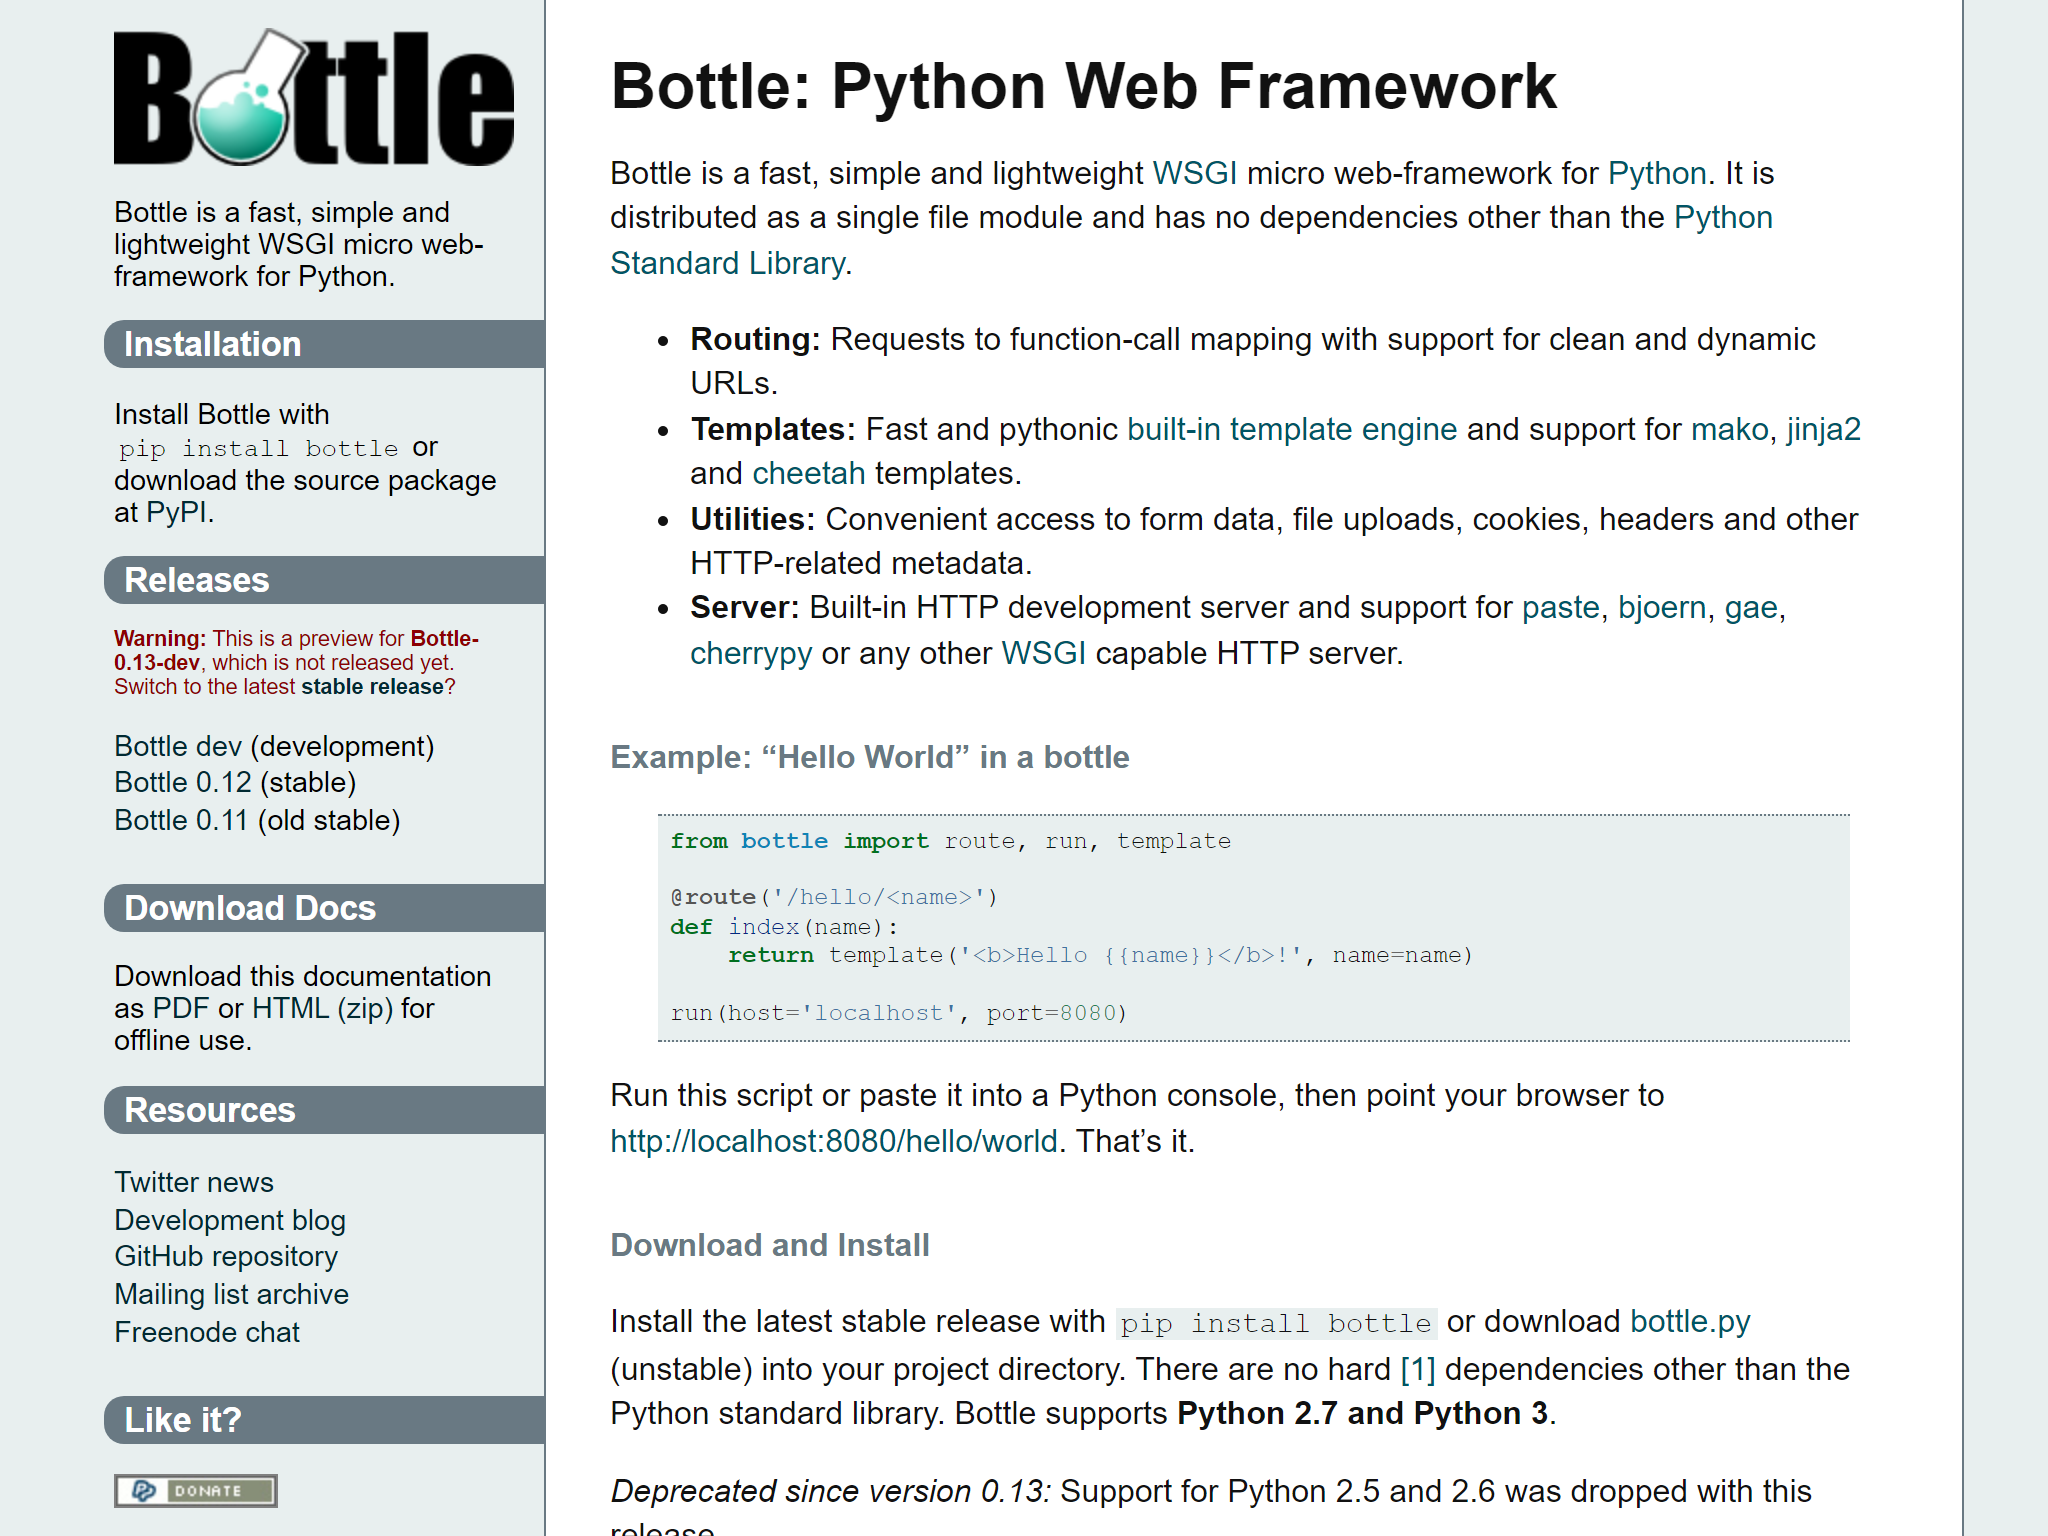
Task: Switch to the stable release link
Action: coord(372,687)
